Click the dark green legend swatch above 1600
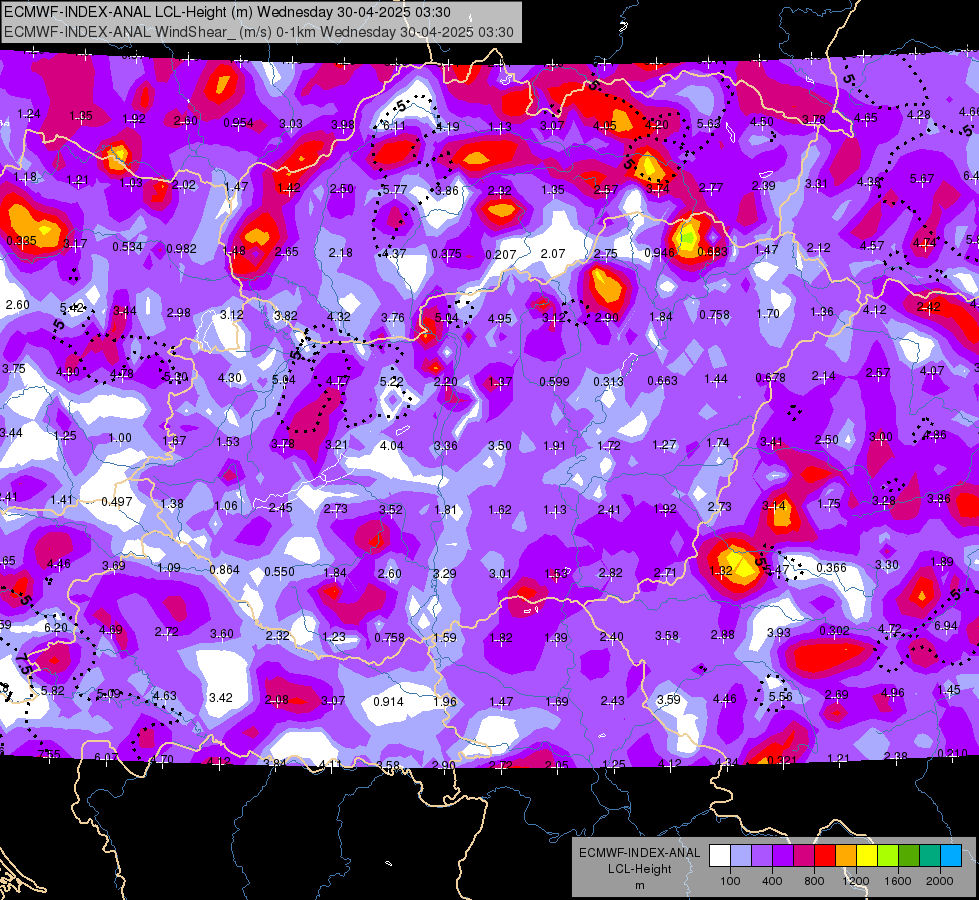The height and width of the screenshot is (900, 979). click(x=908, y=856)
